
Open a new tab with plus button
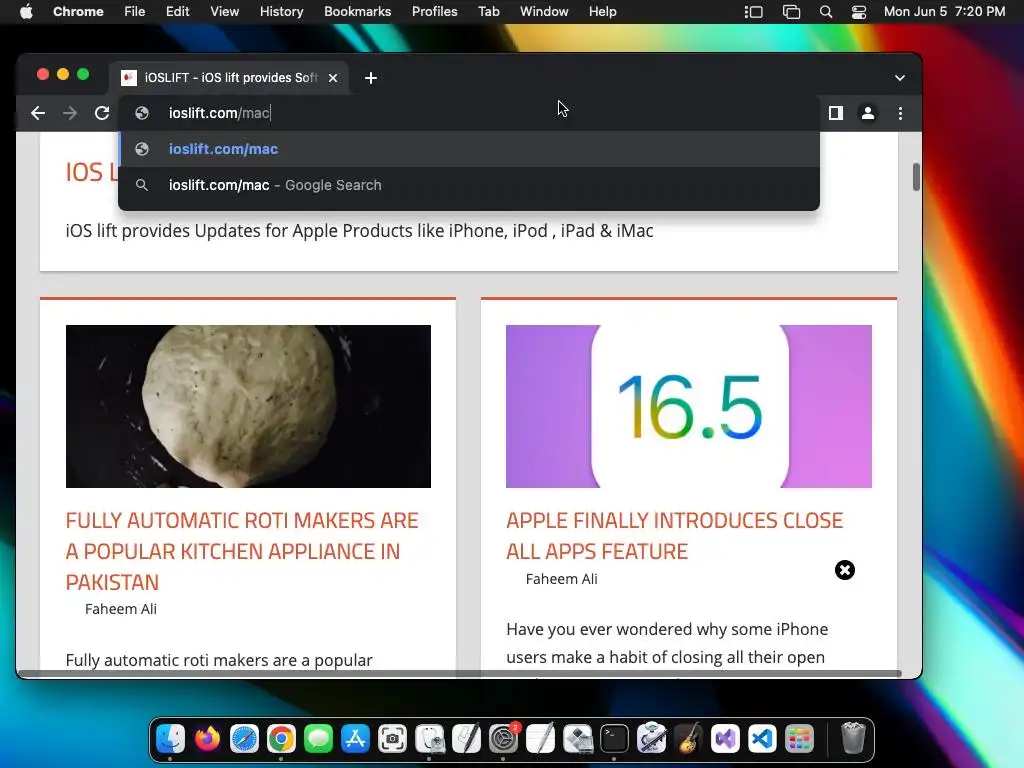(370, 78)
